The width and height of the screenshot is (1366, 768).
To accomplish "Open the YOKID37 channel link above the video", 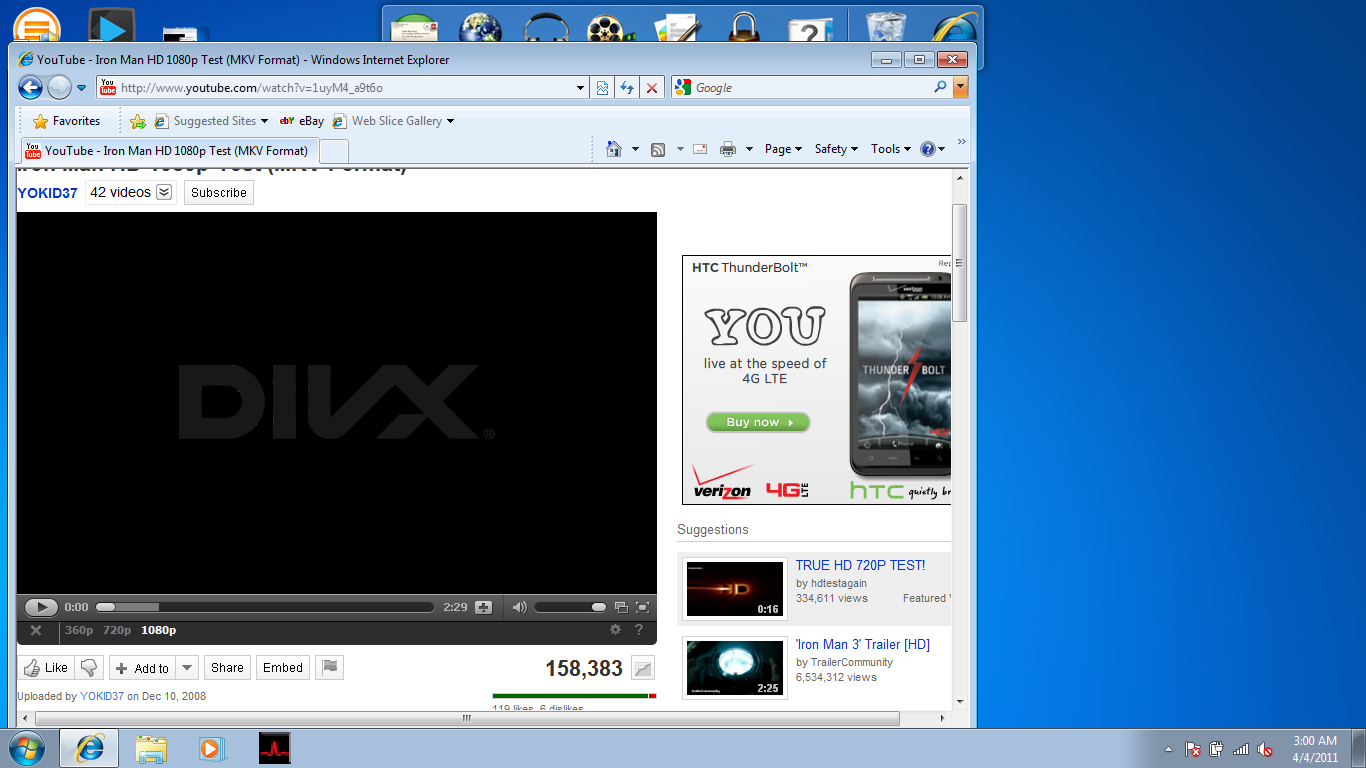I will (x=47, y=193).
